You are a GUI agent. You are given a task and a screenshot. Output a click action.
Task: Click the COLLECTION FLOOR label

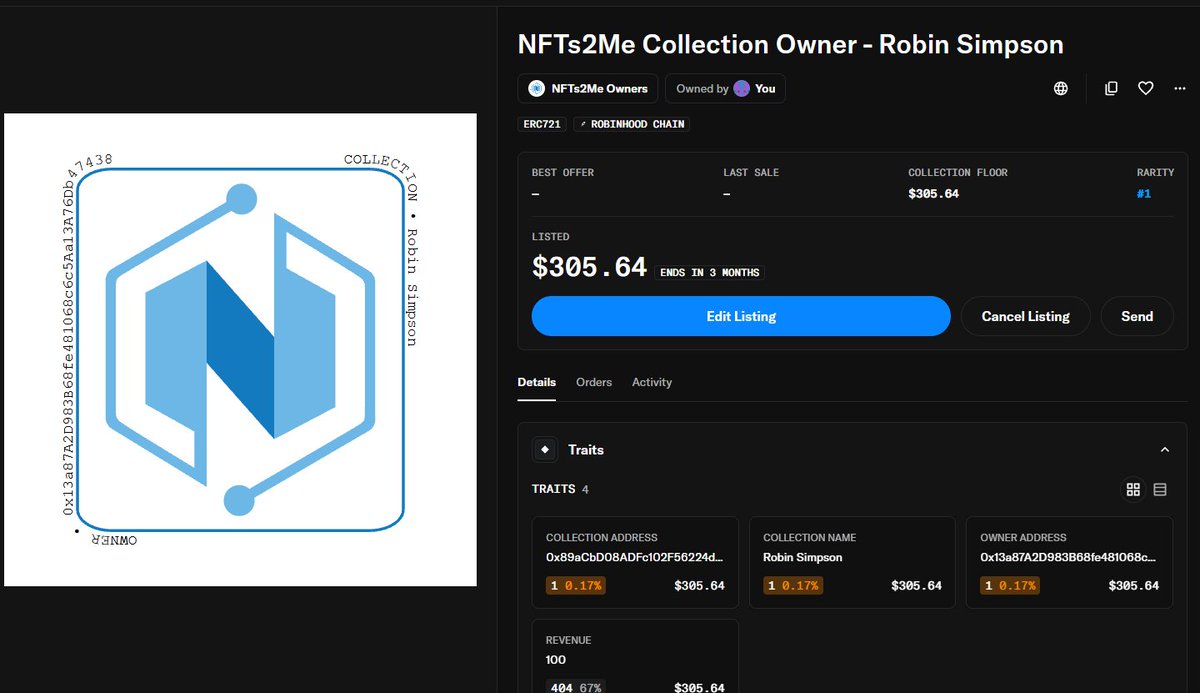pos(958,173)
